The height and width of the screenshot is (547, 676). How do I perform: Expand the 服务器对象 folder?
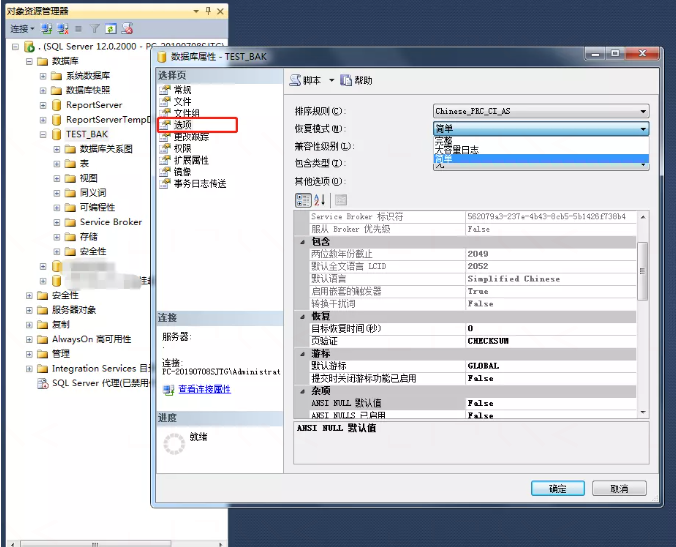[29, 310]
